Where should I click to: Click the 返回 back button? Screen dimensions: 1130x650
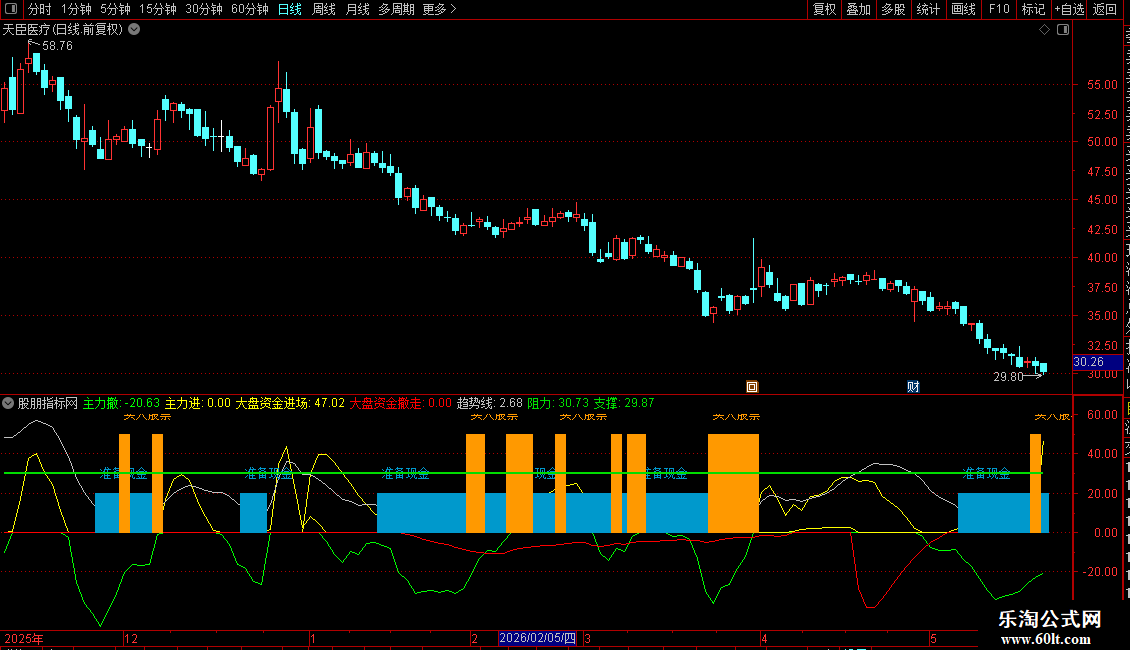pos(1104,9)
